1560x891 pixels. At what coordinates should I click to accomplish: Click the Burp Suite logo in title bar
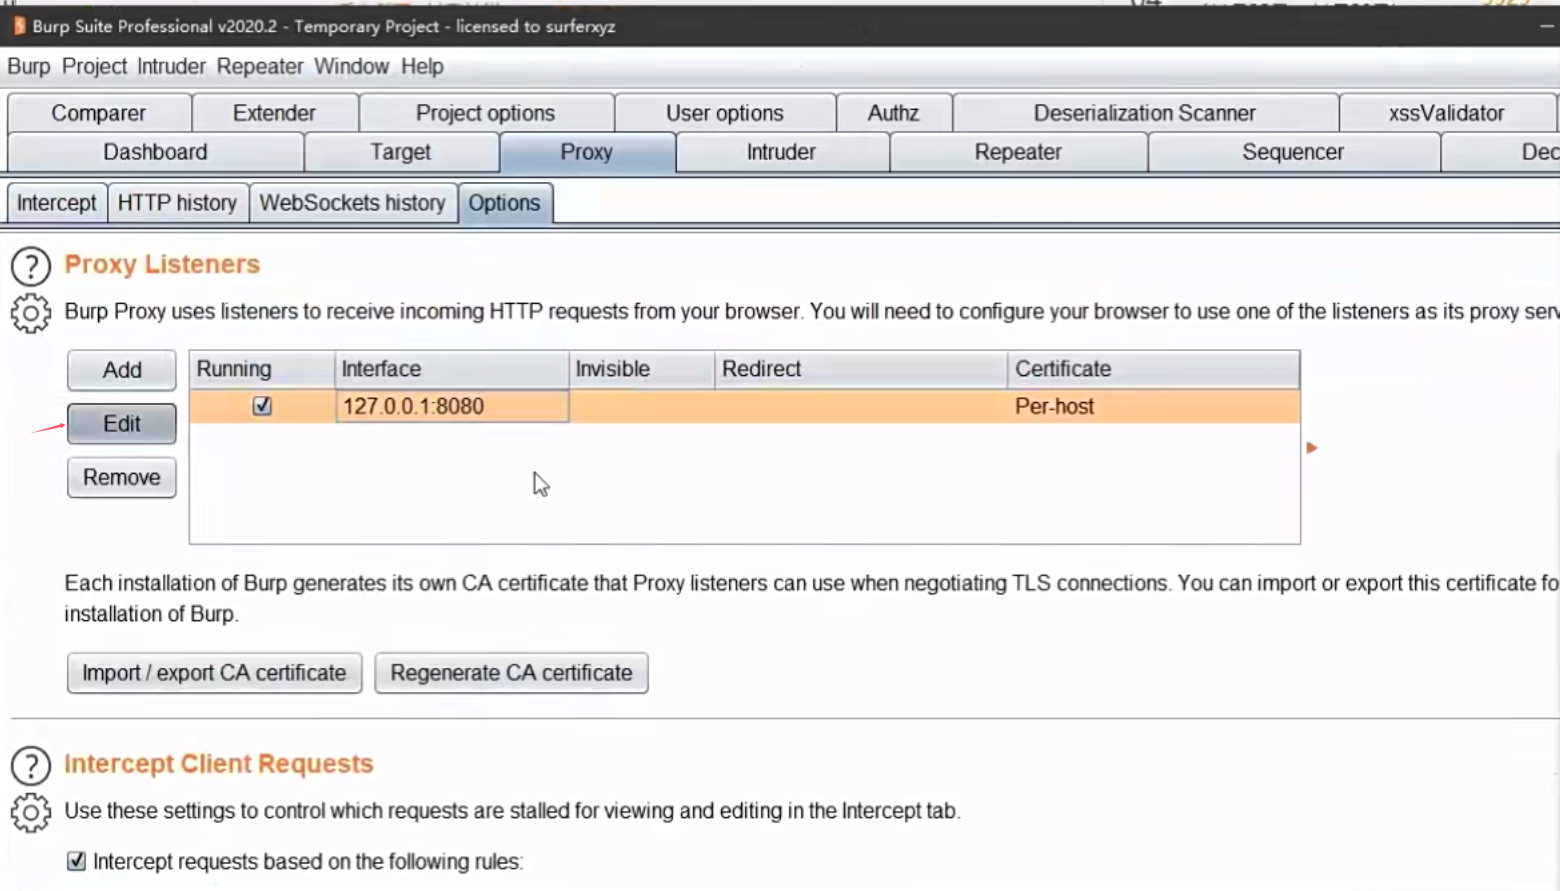[x=19, y=26]
